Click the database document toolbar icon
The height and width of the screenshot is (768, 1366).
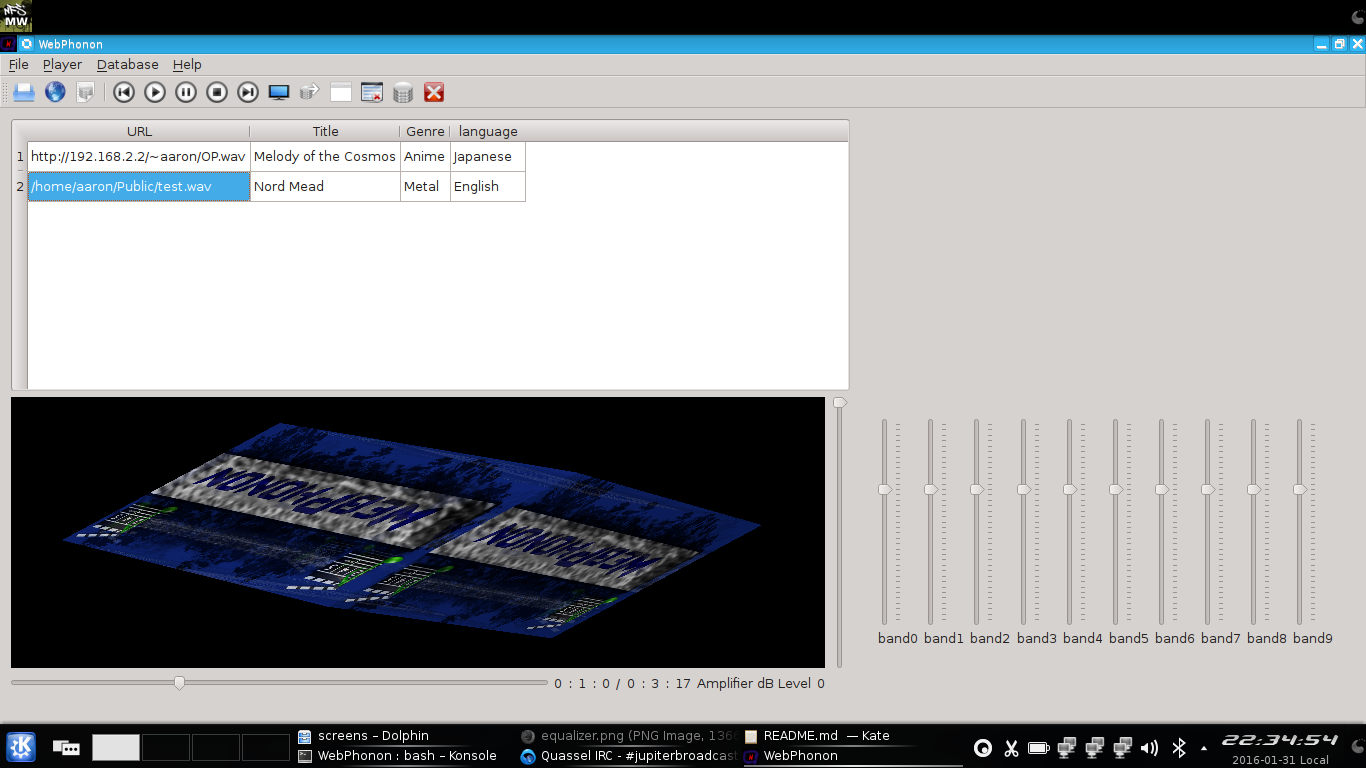point(86,92)
